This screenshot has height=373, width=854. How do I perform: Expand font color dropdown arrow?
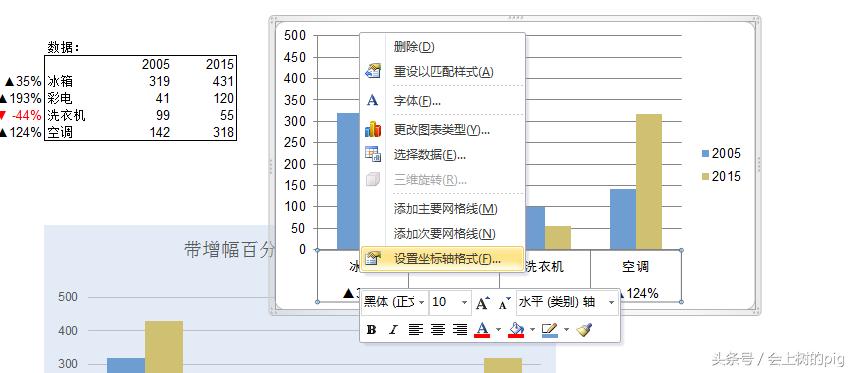coord(498,329)
